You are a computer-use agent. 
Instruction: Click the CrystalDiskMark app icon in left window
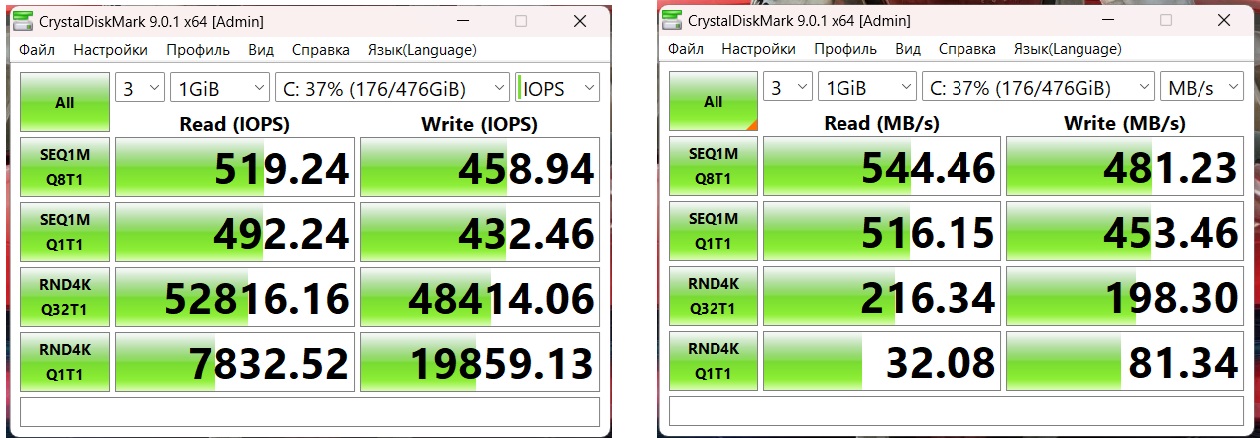click(23, 22)
